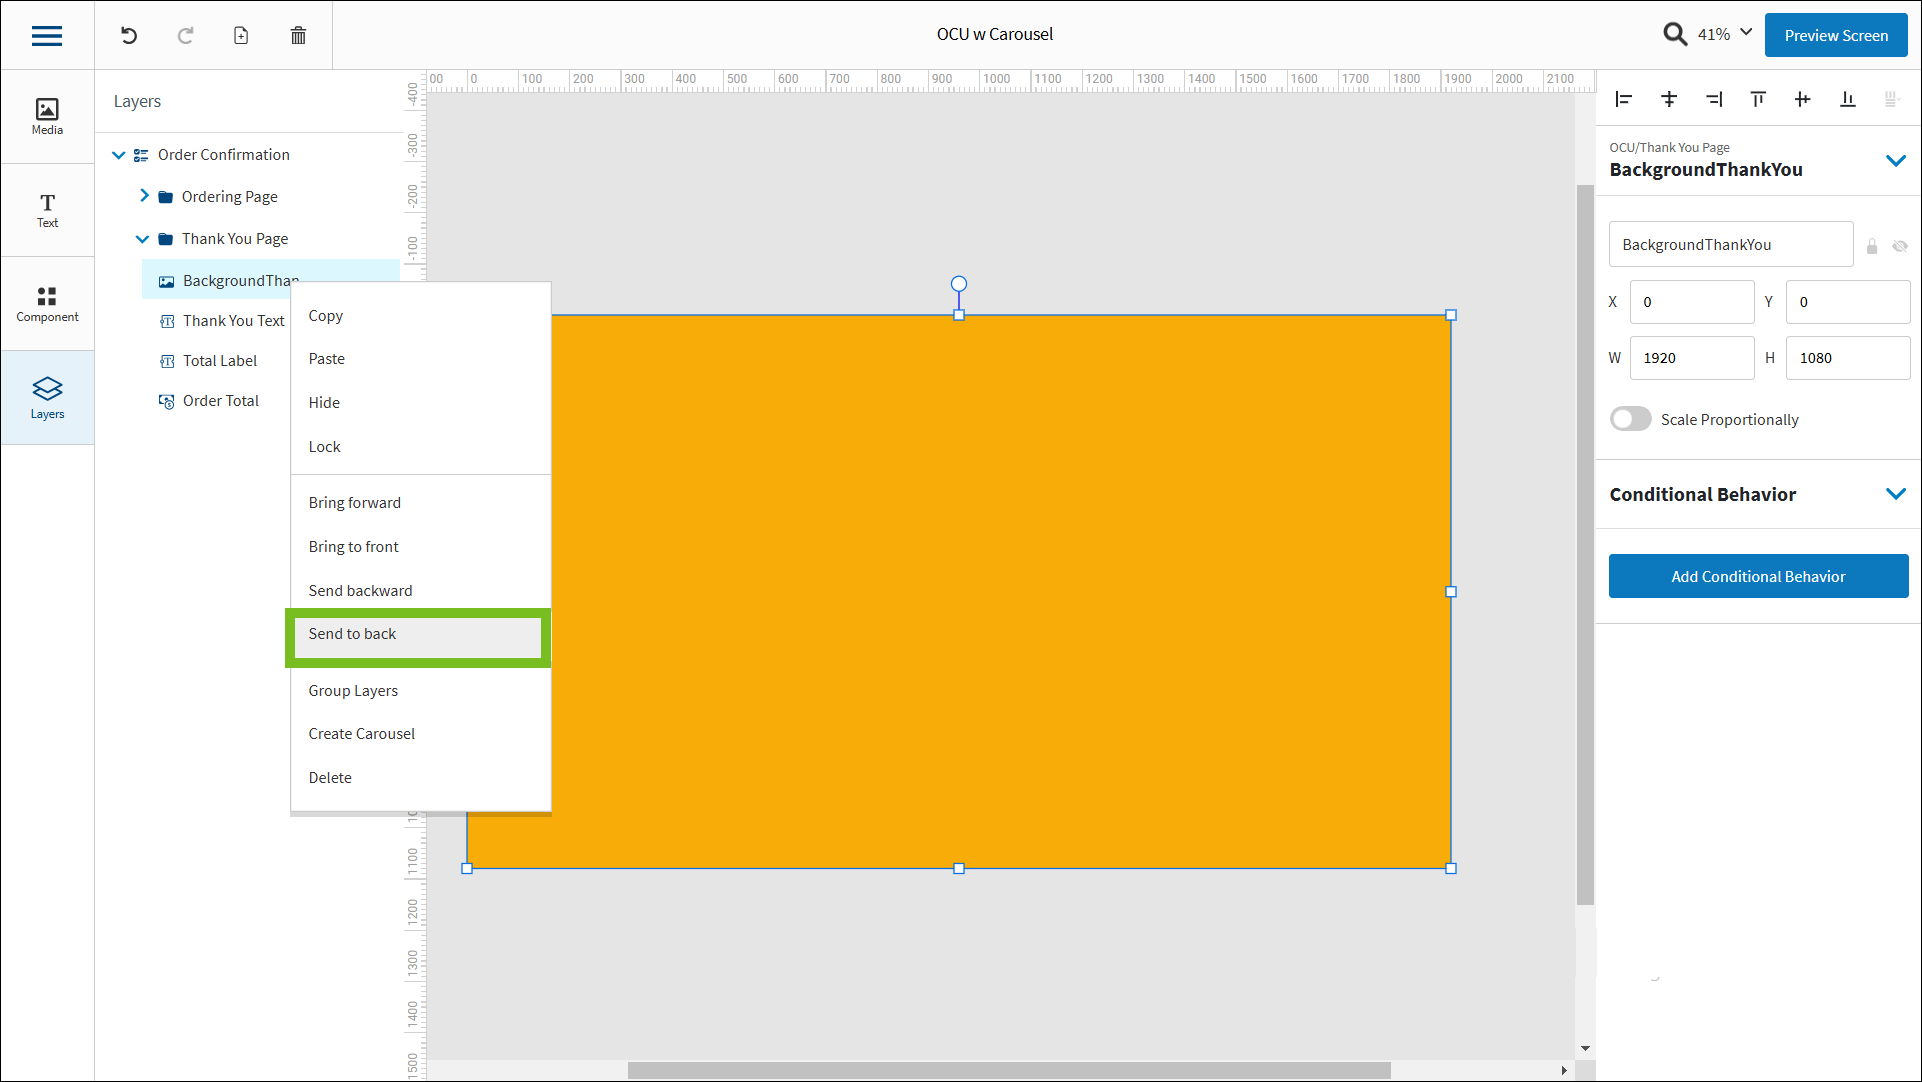Image resolution: width=1922 pixels, height=1082 pixels.
Task: Click the align bottom edges icon
Action: pyautogui.click(x=1847, y=99)
